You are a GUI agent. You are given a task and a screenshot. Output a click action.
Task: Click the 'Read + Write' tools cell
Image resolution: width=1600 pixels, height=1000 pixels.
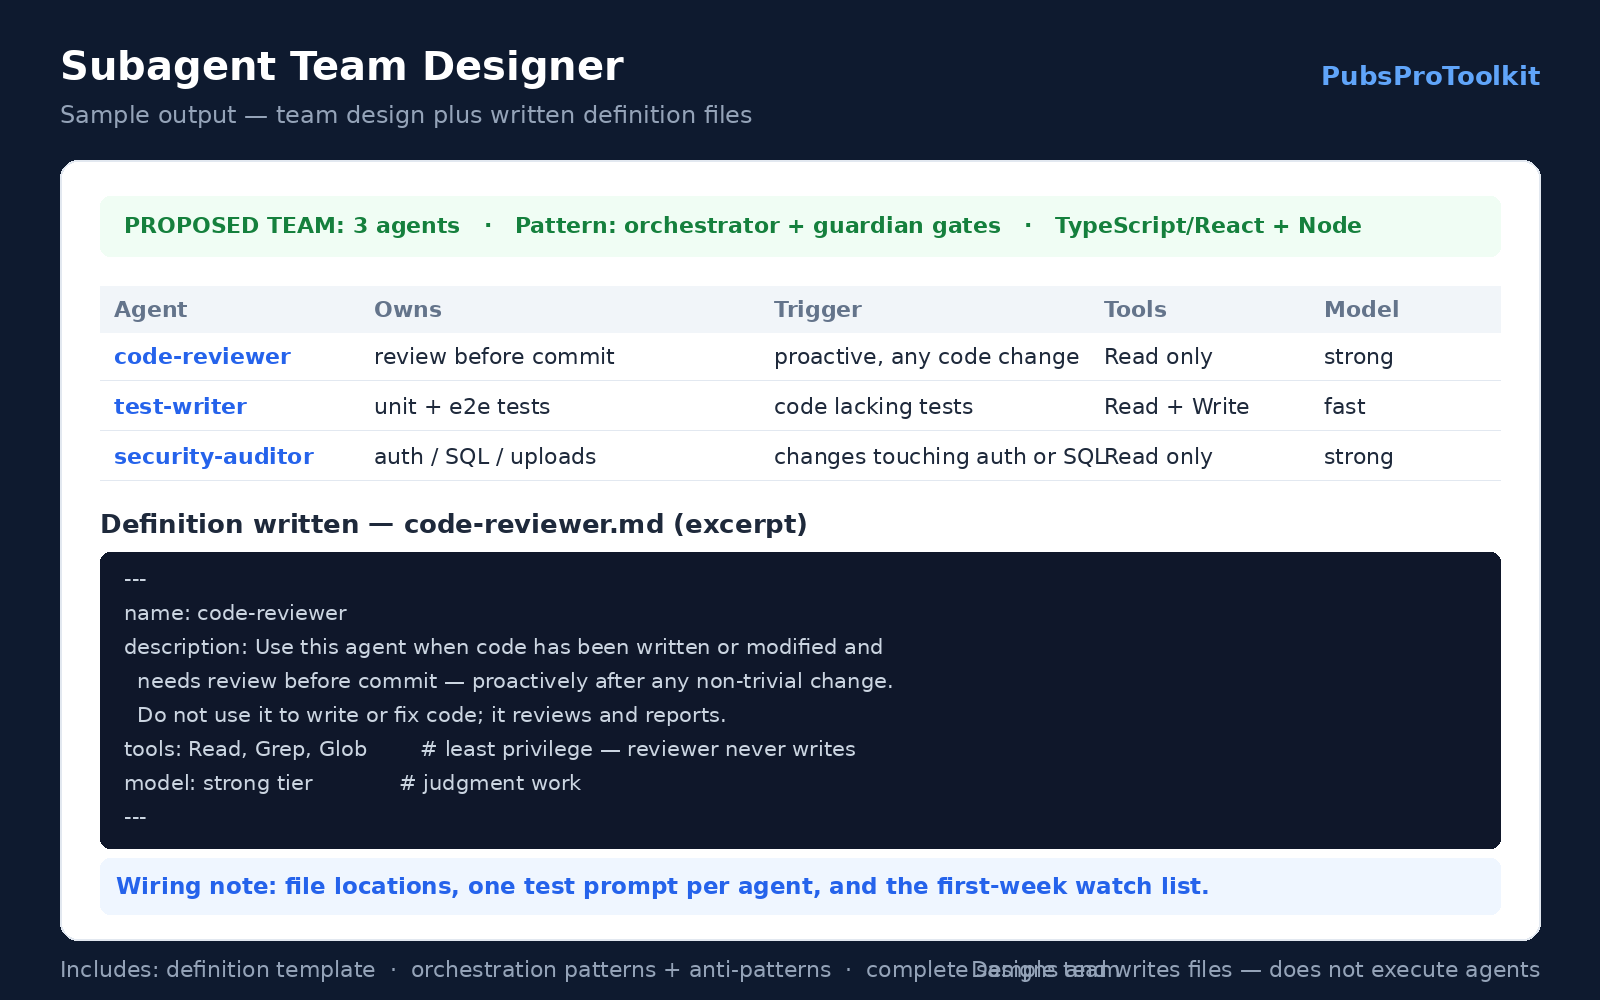click(x=1176, y=407)
